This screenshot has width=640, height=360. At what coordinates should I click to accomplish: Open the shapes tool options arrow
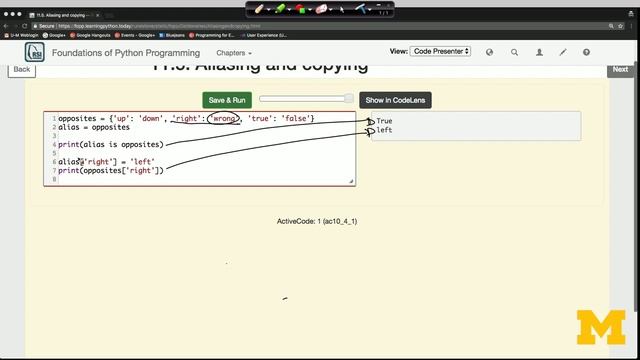[310, 9]
